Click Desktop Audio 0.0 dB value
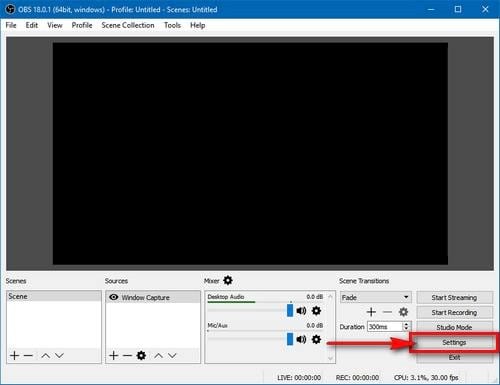The width and height of the screenshot is (500, 385). point(315,297)
